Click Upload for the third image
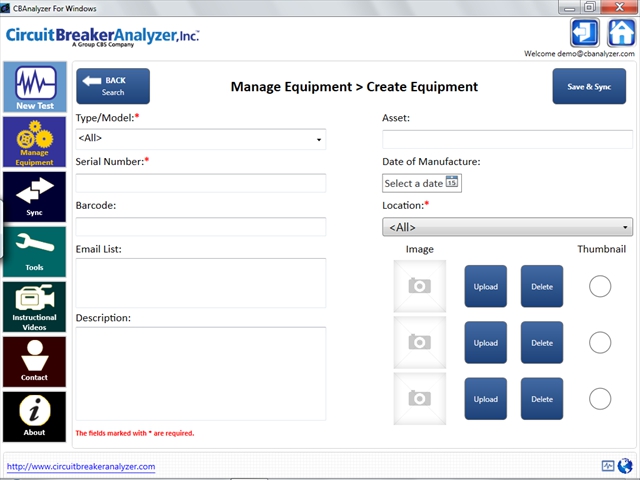 pos(486,399)
